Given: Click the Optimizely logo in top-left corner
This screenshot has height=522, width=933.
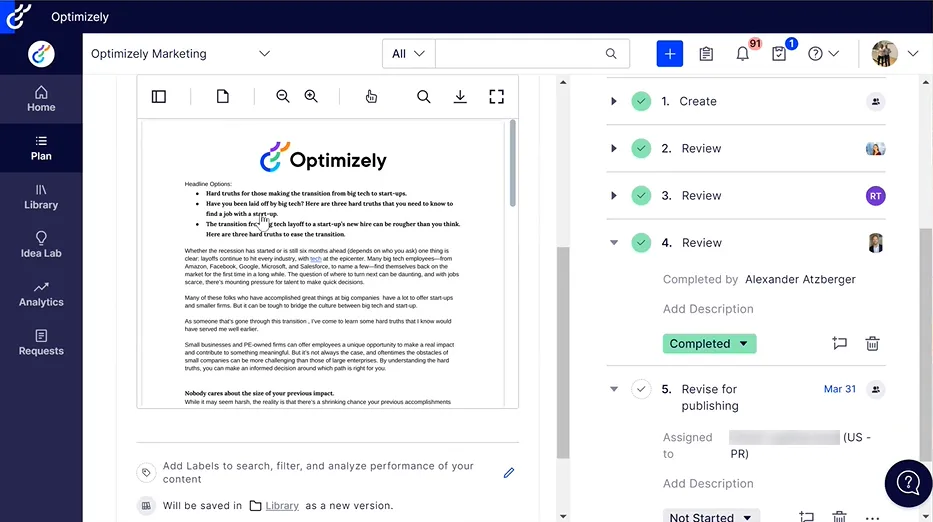Looking at the screenshot, I should pos(18,16).
